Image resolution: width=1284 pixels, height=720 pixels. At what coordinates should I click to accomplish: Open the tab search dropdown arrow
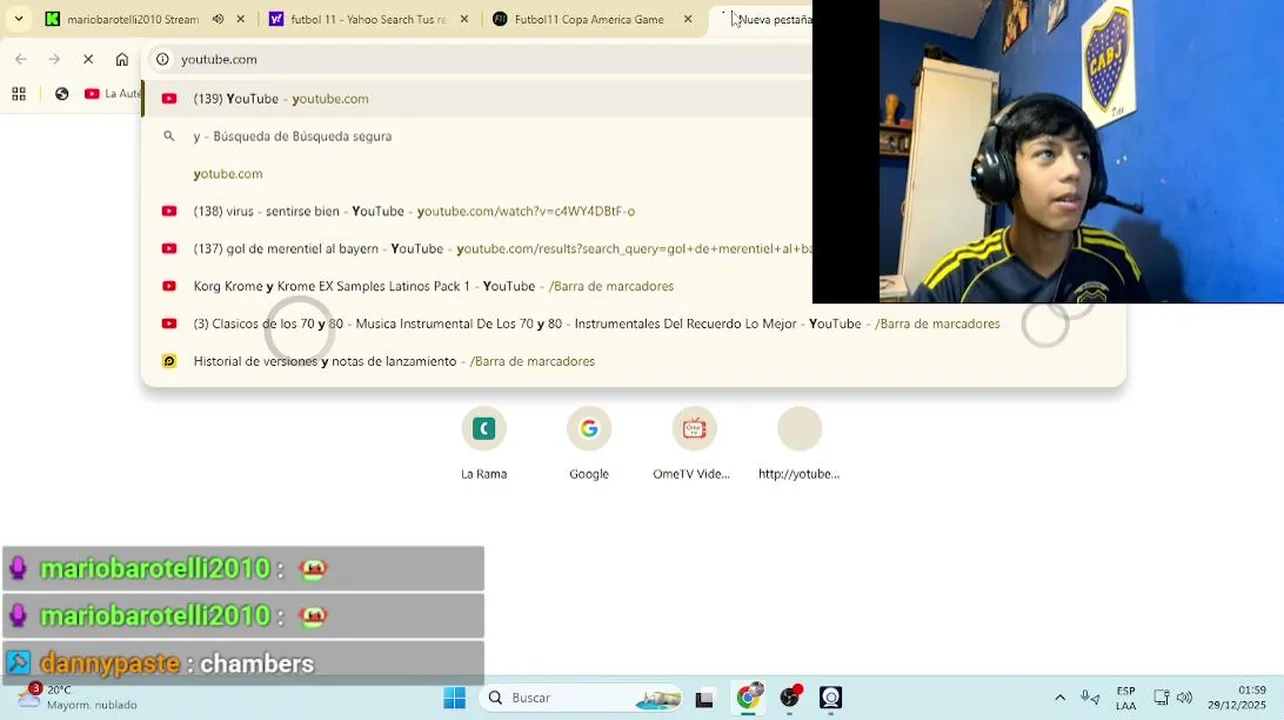point(18,19)
